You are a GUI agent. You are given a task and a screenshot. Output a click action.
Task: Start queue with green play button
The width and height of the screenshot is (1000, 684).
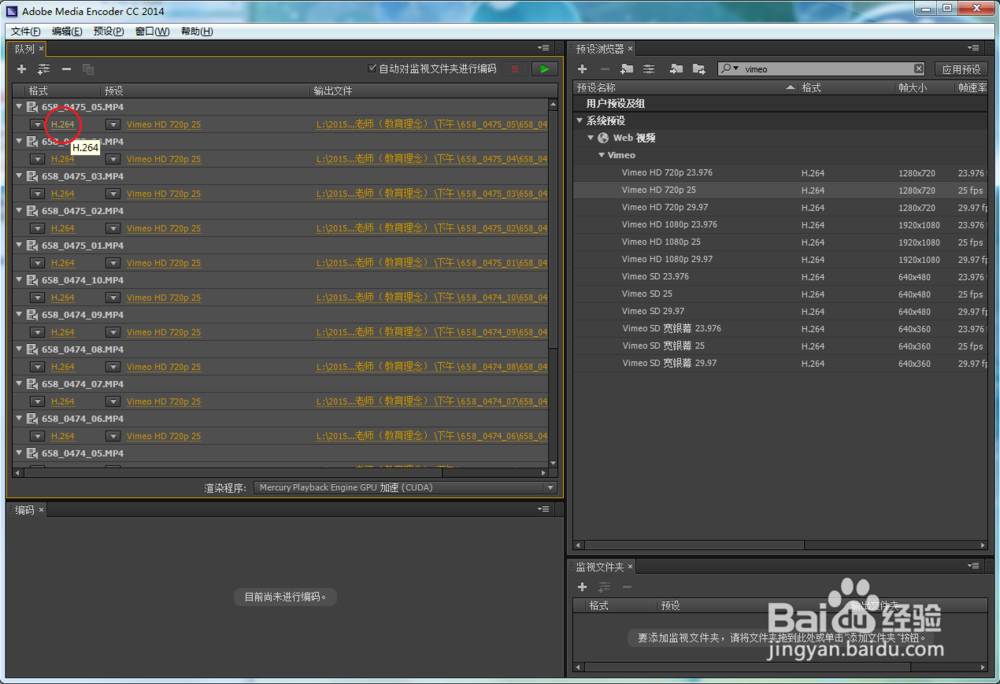click(x=544, y=69)
